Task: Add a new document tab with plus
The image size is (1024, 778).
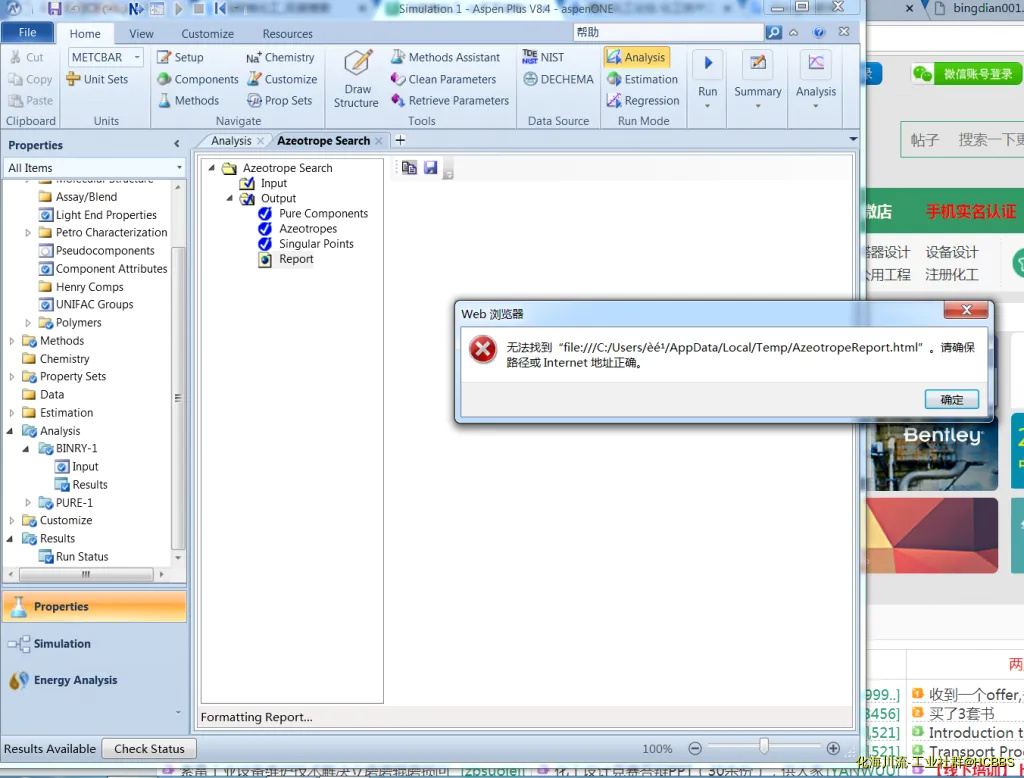Action: click(x=400, y=140)
